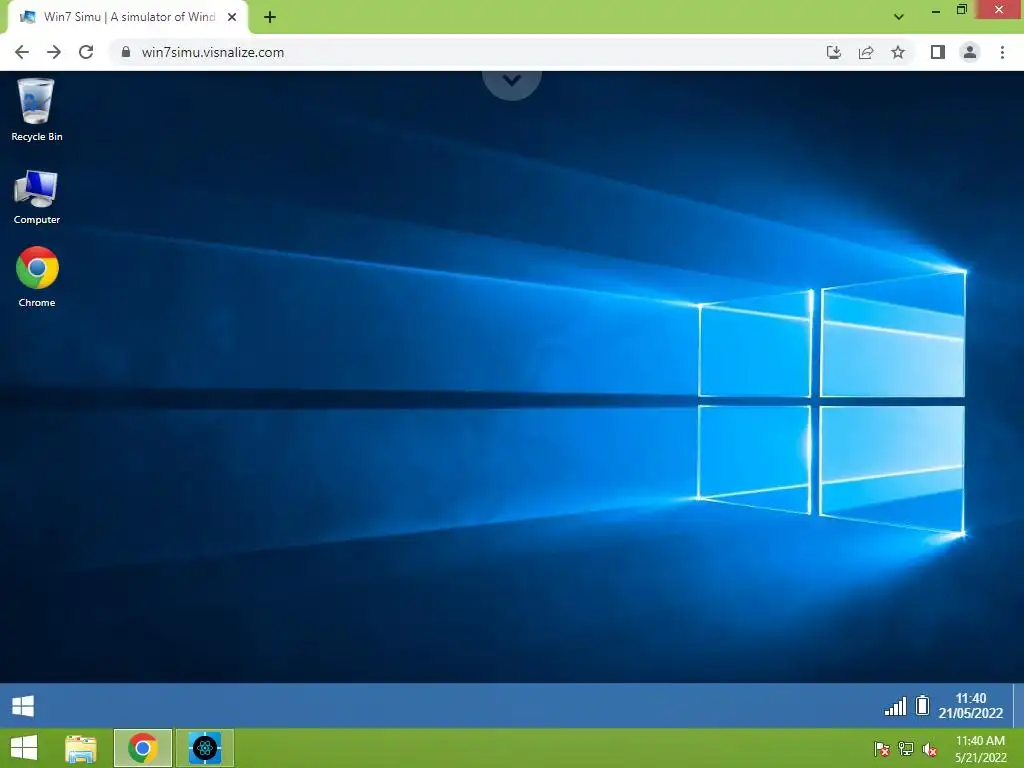The width and height of the screenshot is (1024, 768).
Task: Install the app via address bar icon
Action: [x=834, y=52]
